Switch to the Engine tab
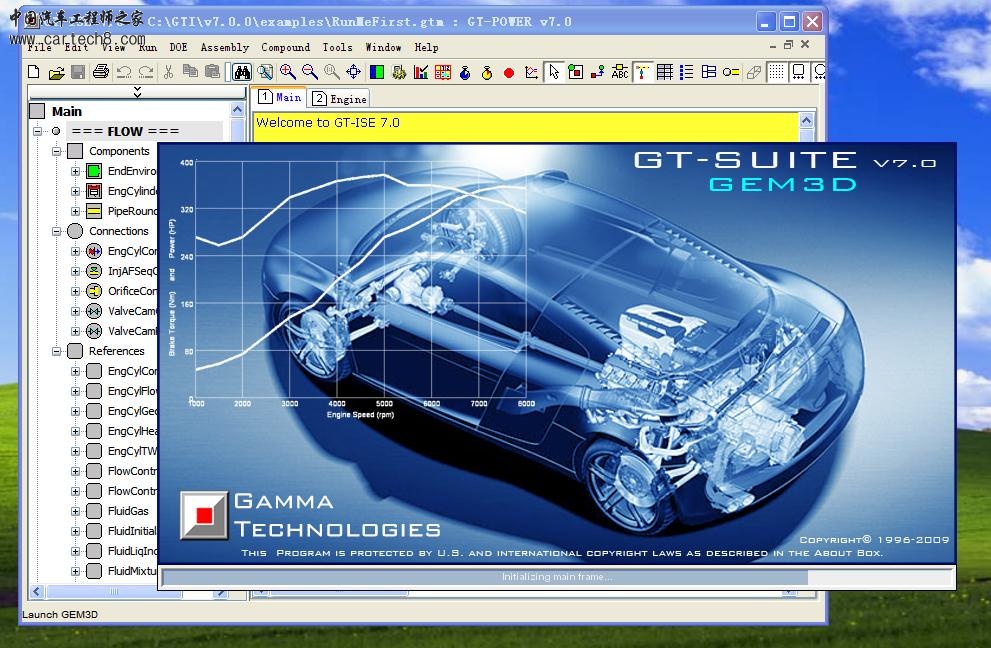991x648 pixels. (x=339, y=99)
